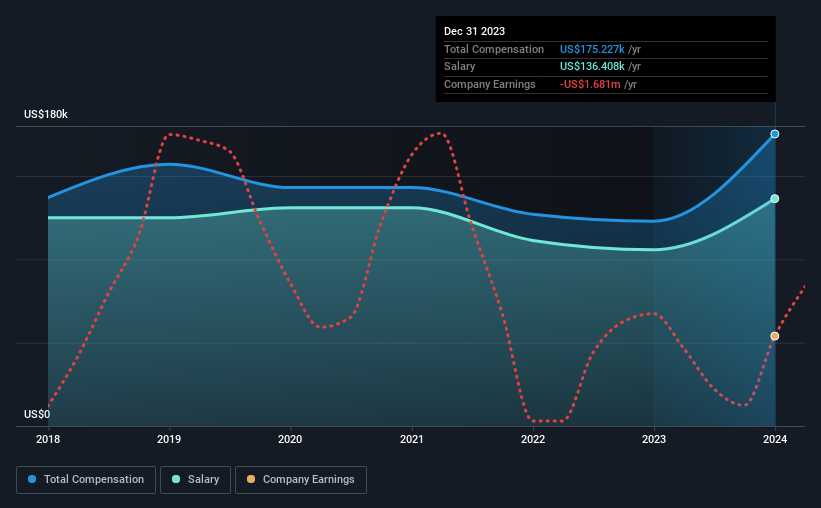
Task: Click the 2020 x-axis label
Action: [290, 439]
